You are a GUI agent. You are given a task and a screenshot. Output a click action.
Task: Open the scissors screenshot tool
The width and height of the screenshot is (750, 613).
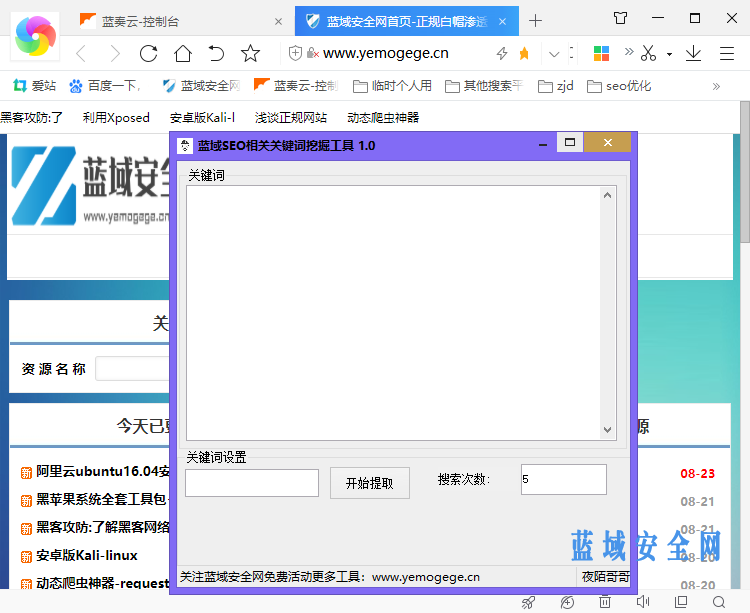pos(648,54)
